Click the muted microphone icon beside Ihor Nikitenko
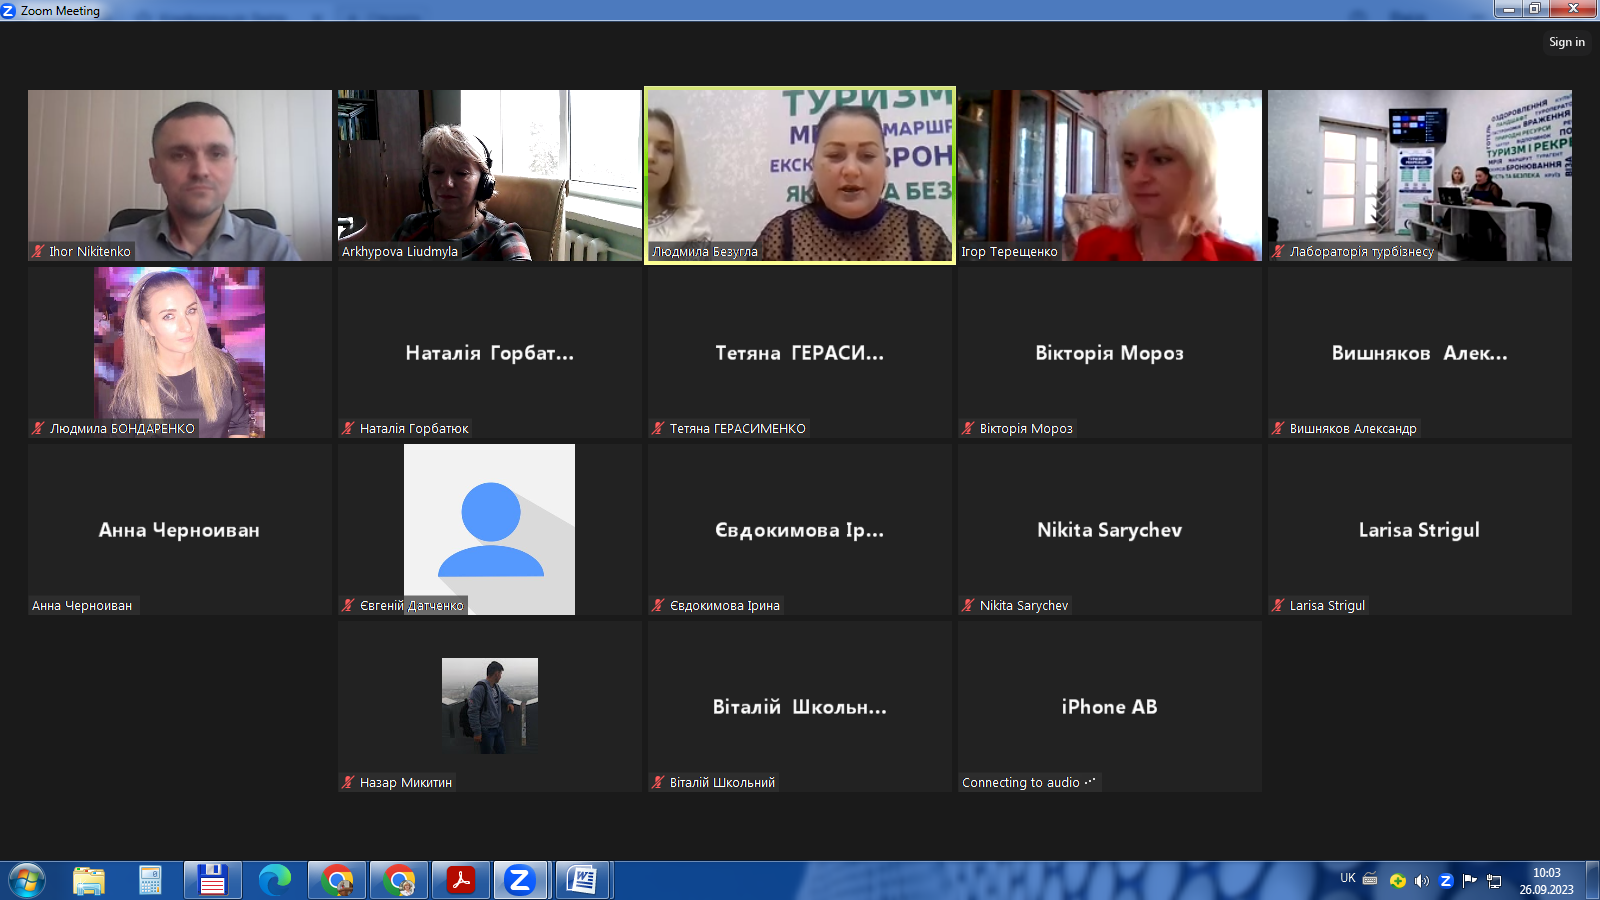 [38, 252]
